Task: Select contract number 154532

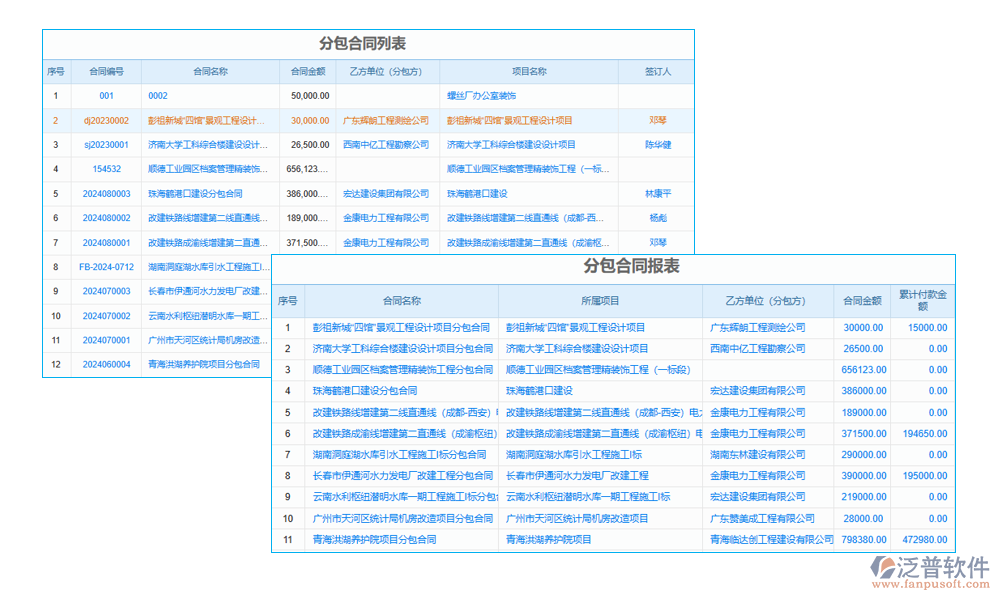Action: click(106, 169)
